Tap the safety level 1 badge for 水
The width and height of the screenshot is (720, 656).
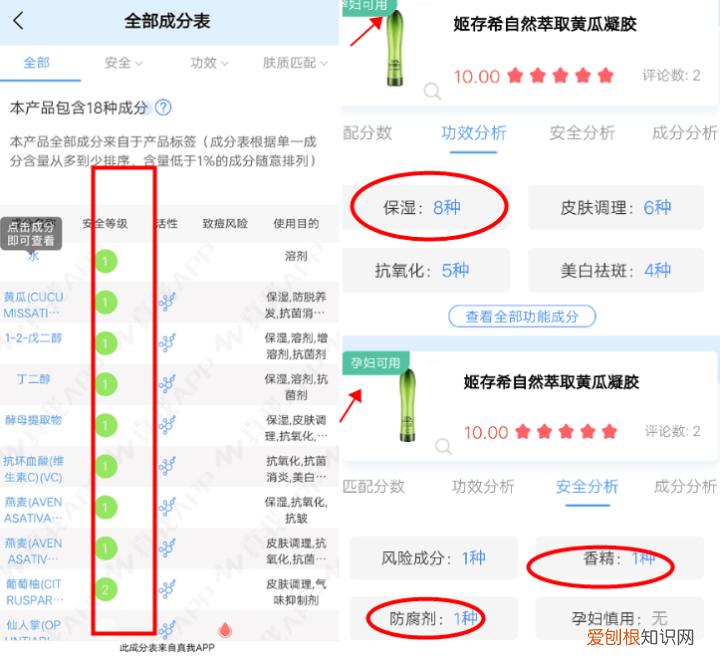point(106,261)
